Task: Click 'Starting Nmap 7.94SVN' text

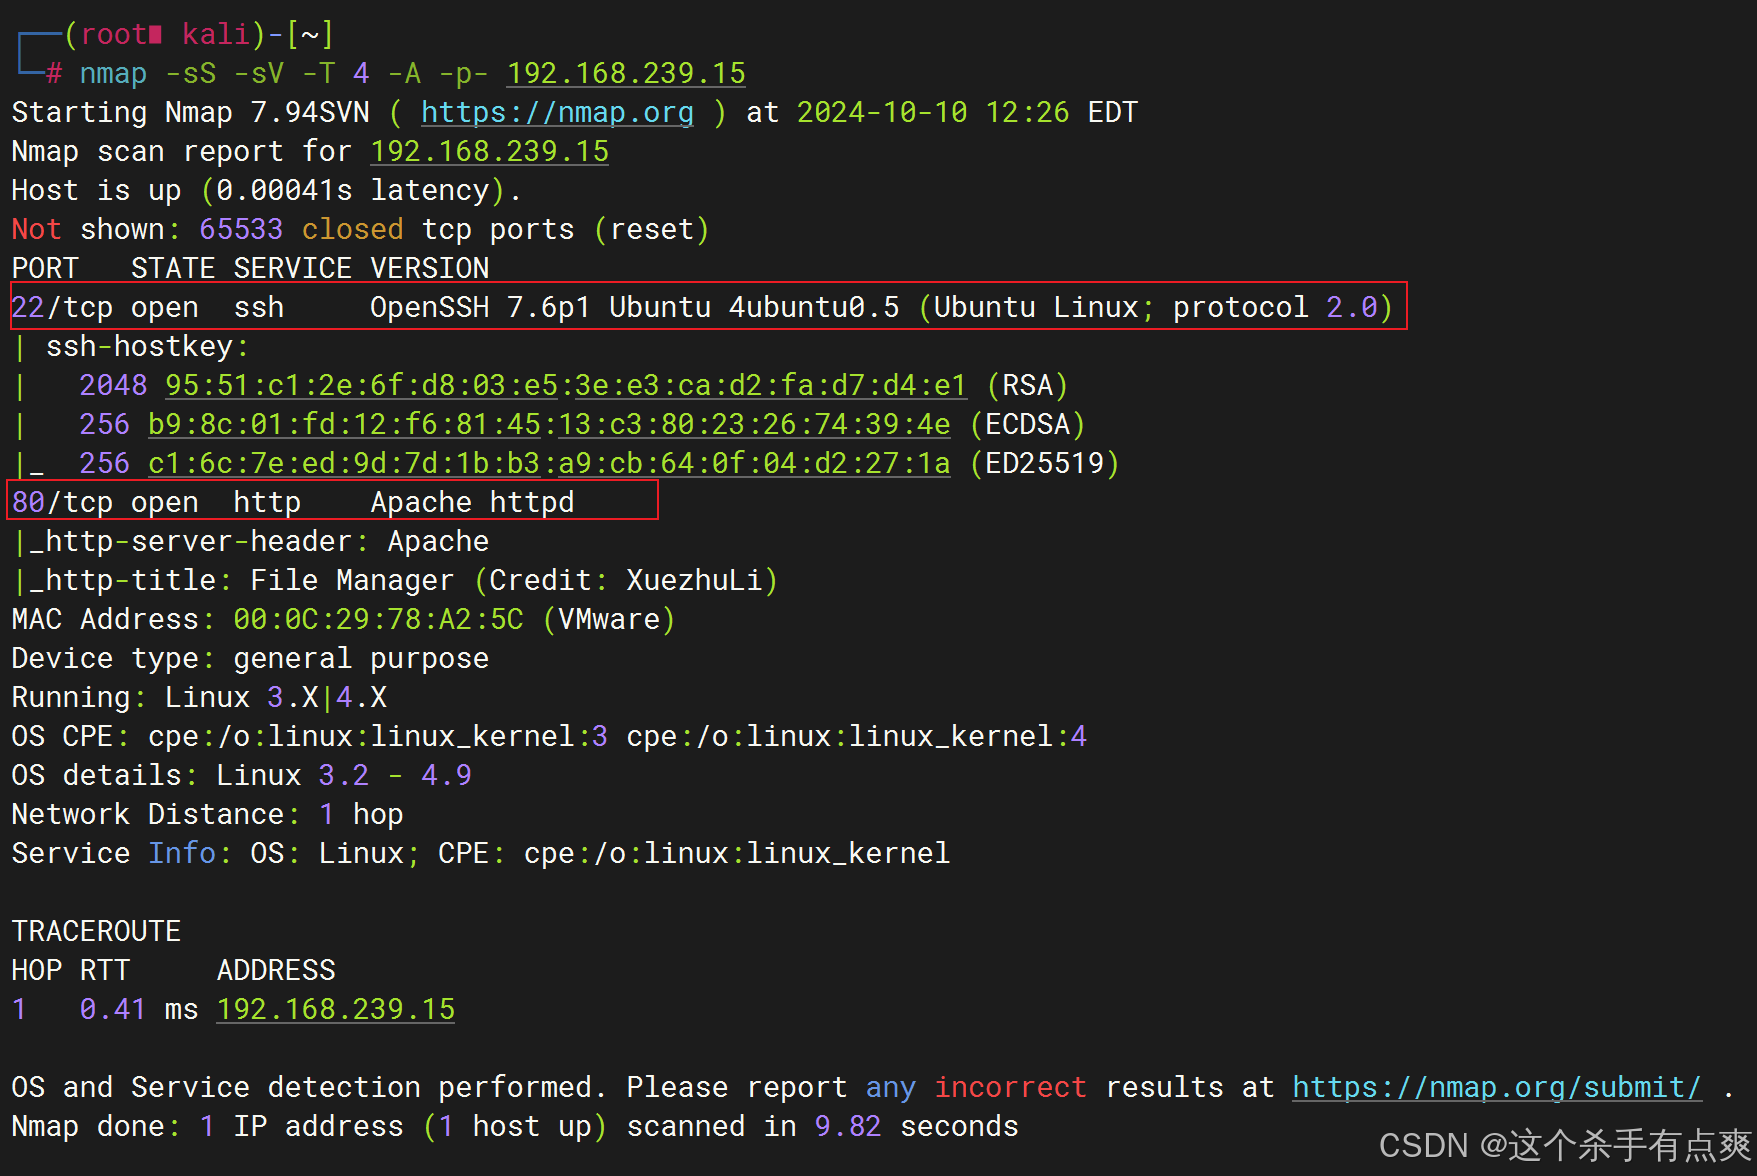Action: (x=190, y=113)
